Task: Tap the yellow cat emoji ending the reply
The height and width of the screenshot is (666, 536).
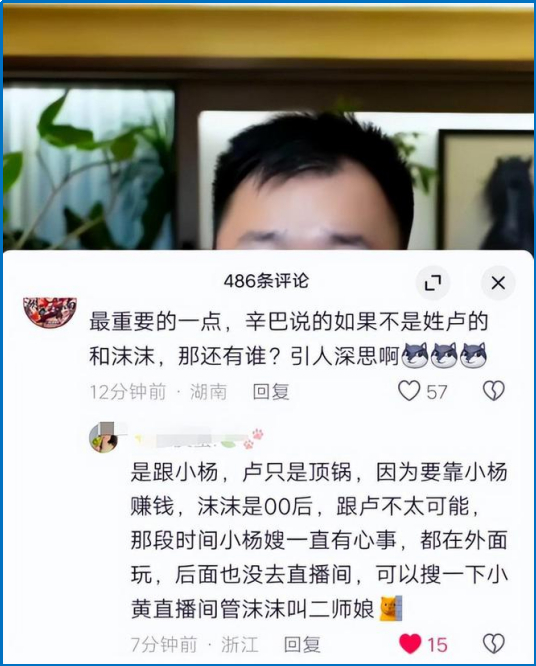Action: click(x=391, y=609)
